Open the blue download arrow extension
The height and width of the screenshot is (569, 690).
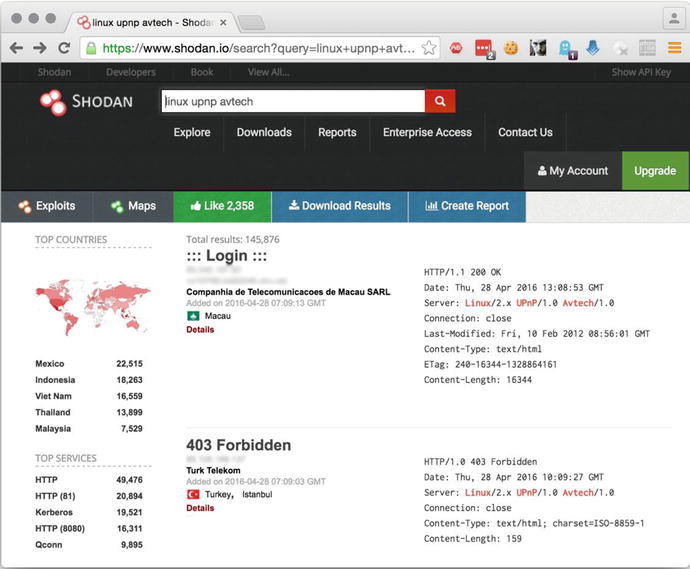593,48
